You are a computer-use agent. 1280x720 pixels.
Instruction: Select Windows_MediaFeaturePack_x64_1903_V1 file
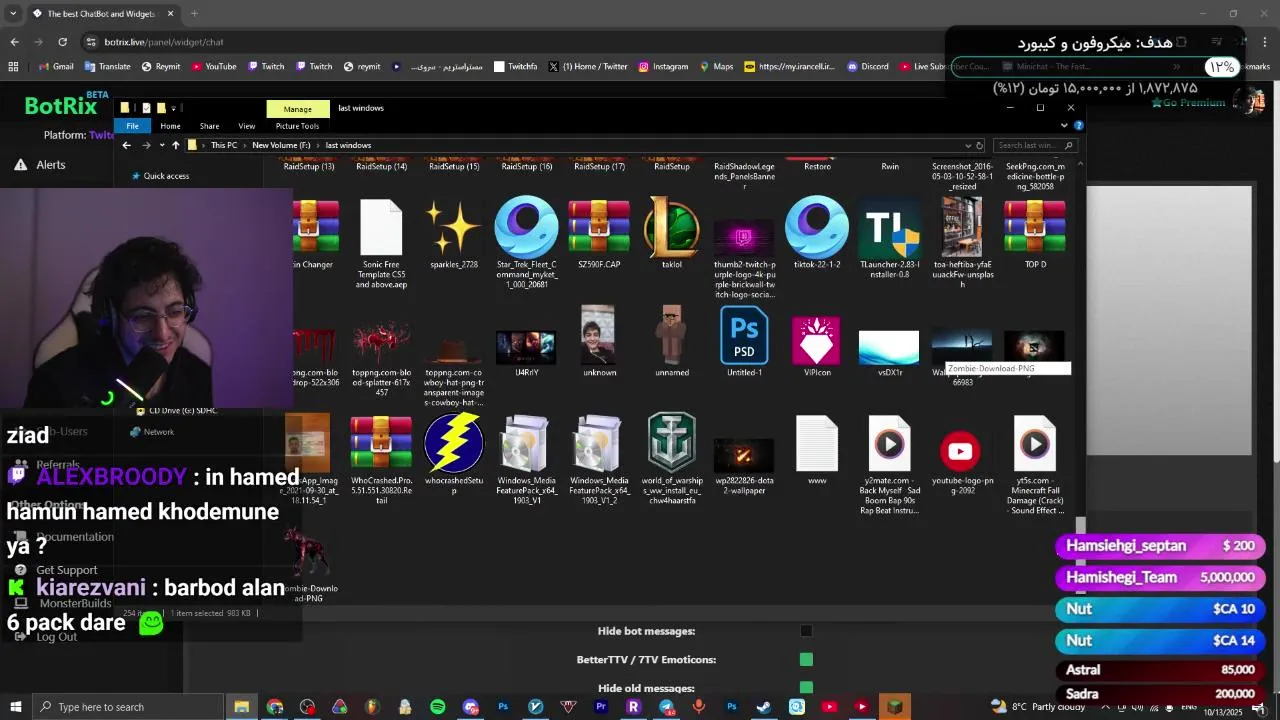(526, 460)
